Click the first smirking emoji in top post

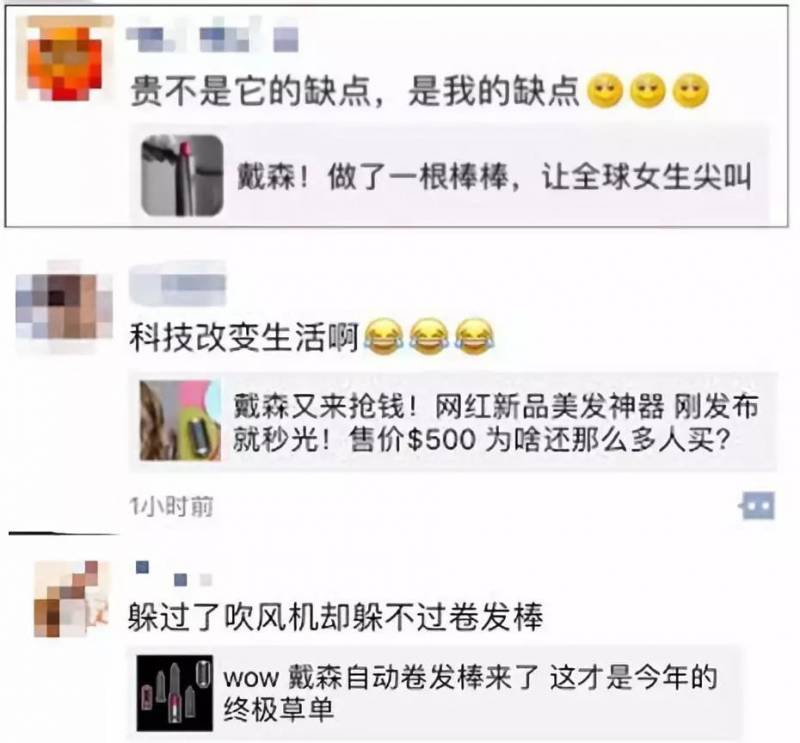(605, 92)
